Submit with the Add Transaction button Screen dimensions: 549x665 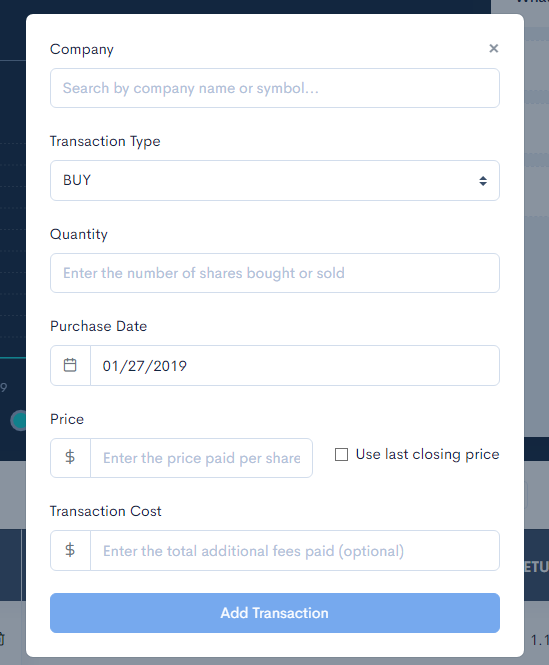pyautogui.click(x=275, y=613)
